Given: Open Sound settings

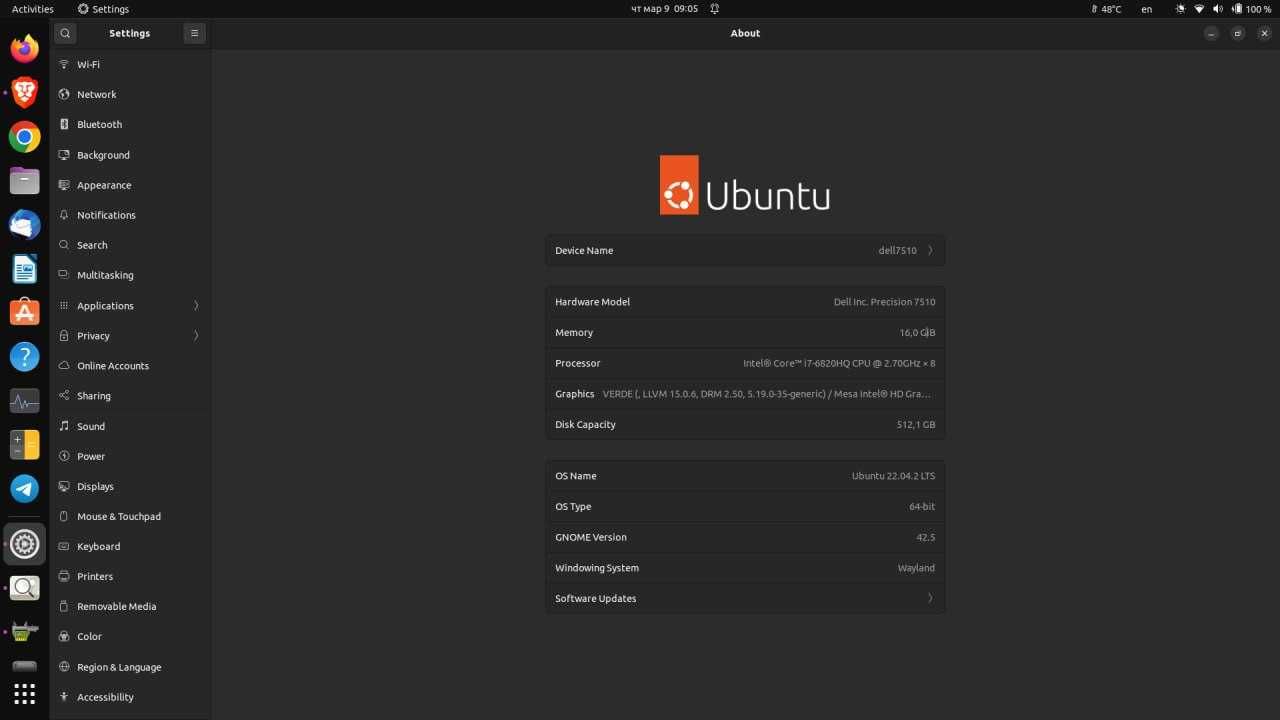Looking at the screenshot, I should (130, 426).
